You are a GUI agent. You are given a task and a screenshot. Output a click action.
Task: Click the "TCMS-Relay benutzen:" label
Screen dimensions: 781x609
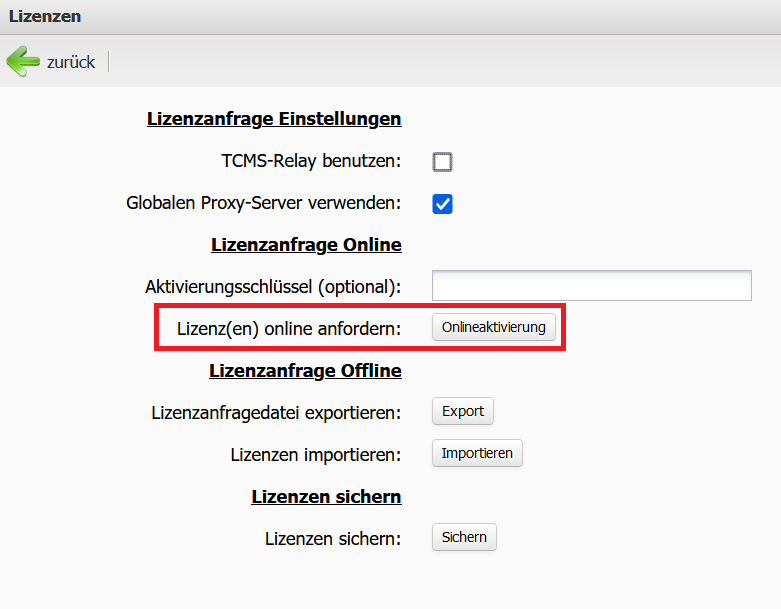(x=310, y=161)
